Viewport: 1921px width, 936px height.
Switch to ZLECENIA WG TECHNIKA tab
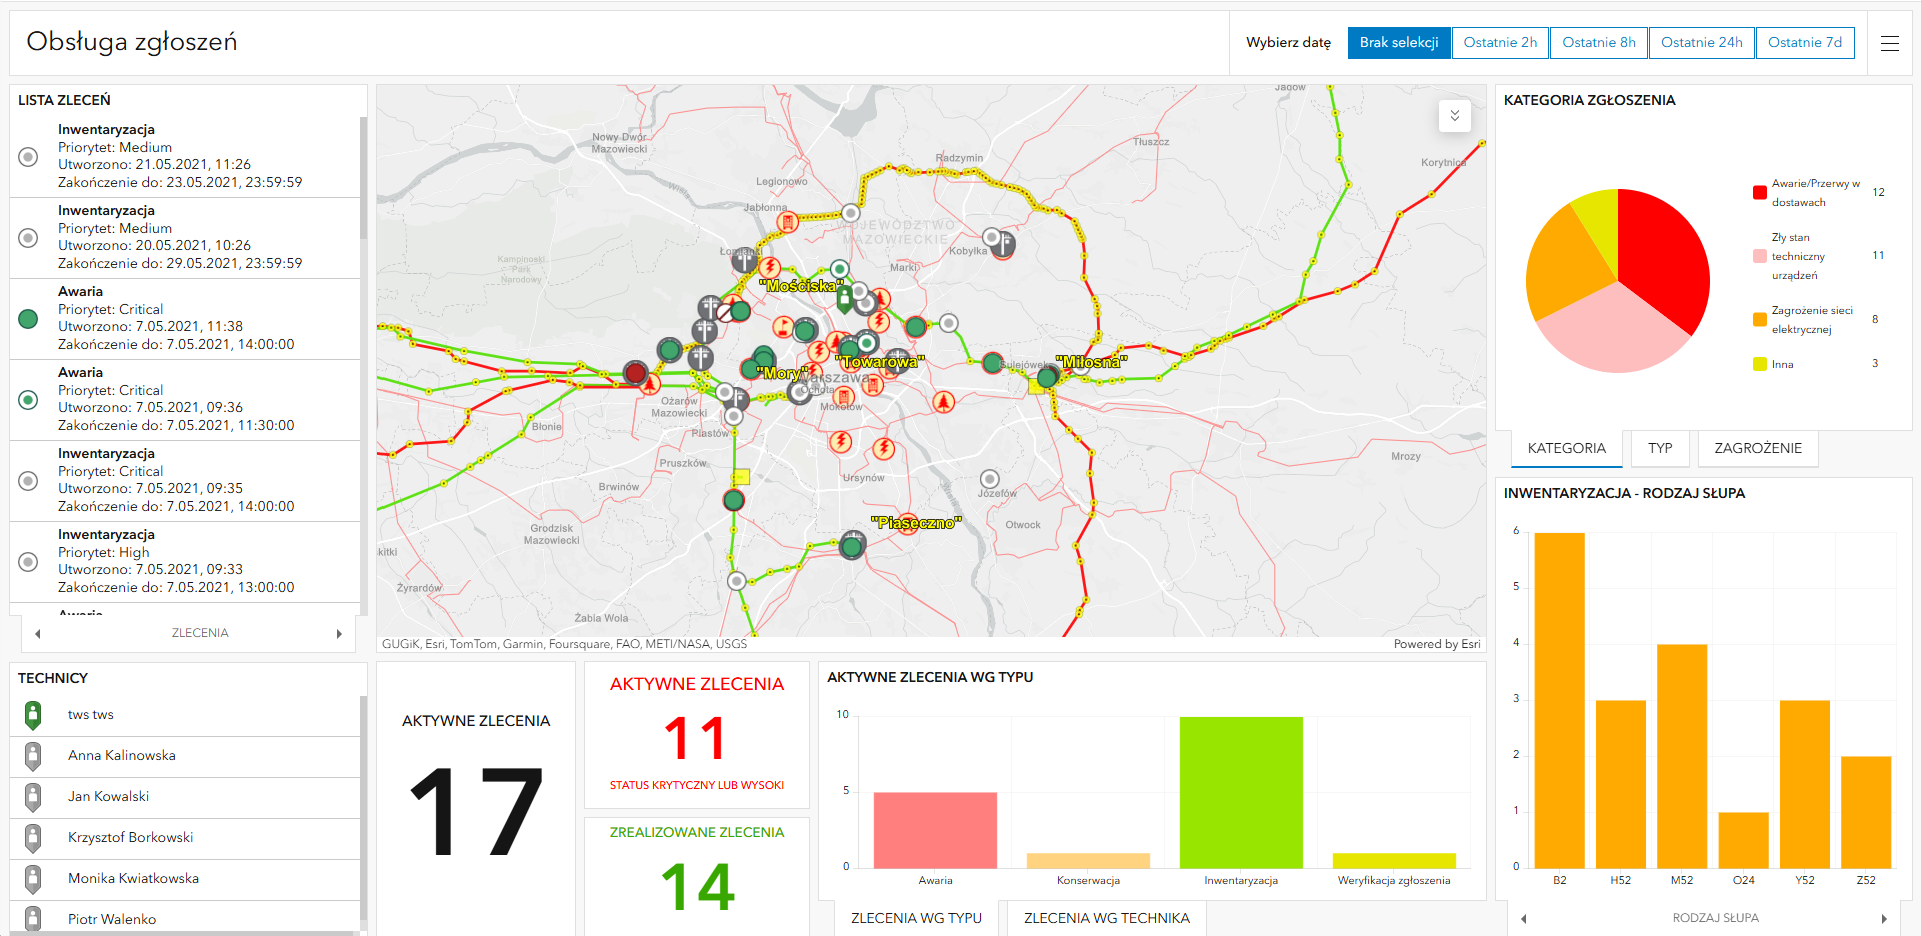click(x=1106, y=918)
